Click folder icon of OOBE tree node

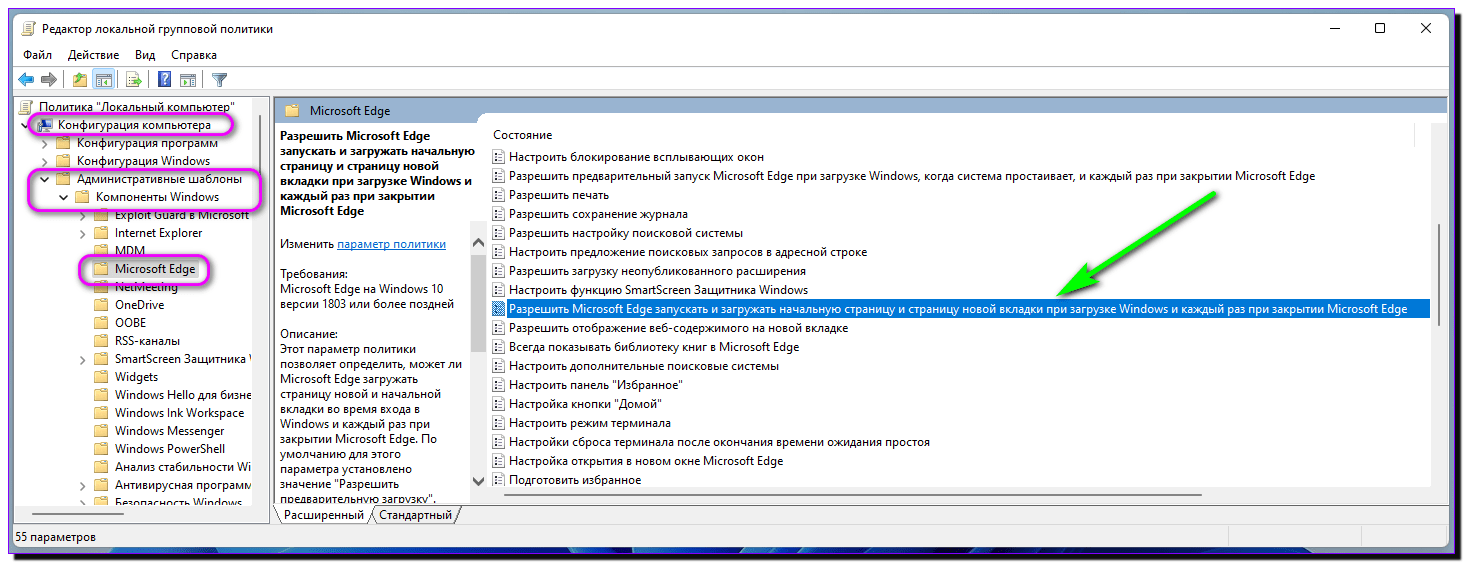tap(101, 323)
